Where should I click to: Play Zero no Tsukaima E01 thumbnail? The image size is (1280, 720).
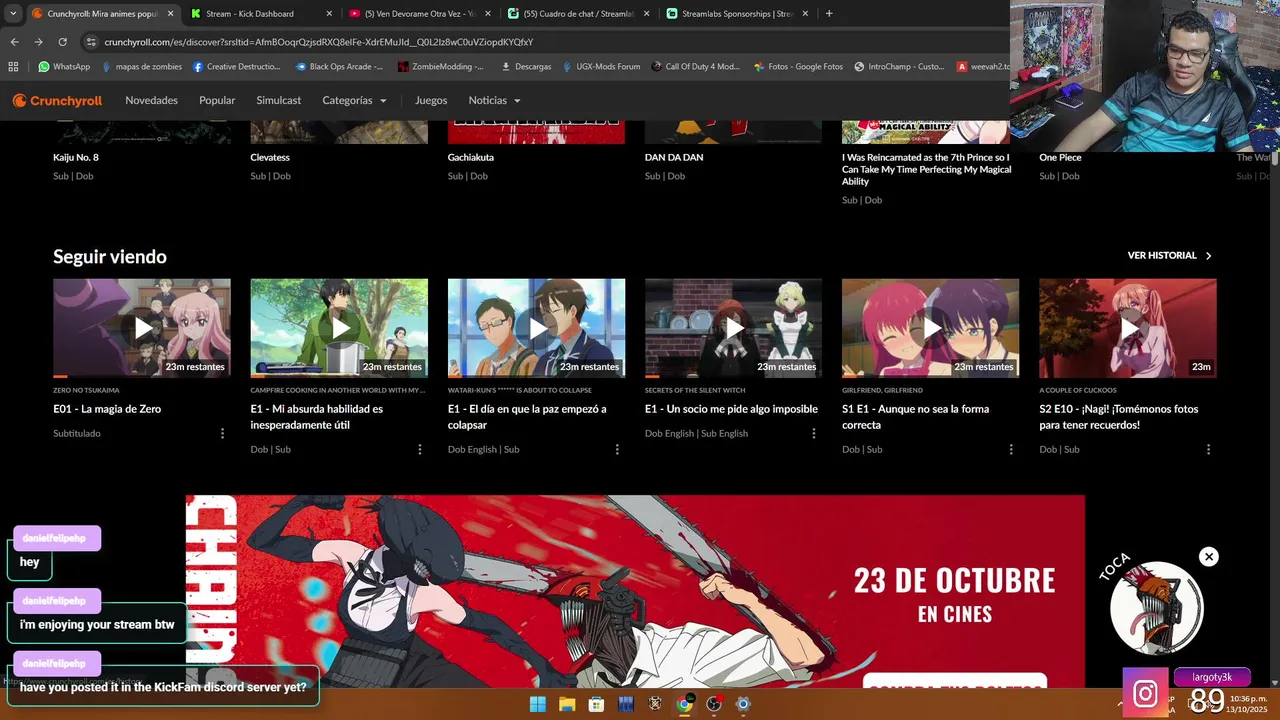[142, 328]
